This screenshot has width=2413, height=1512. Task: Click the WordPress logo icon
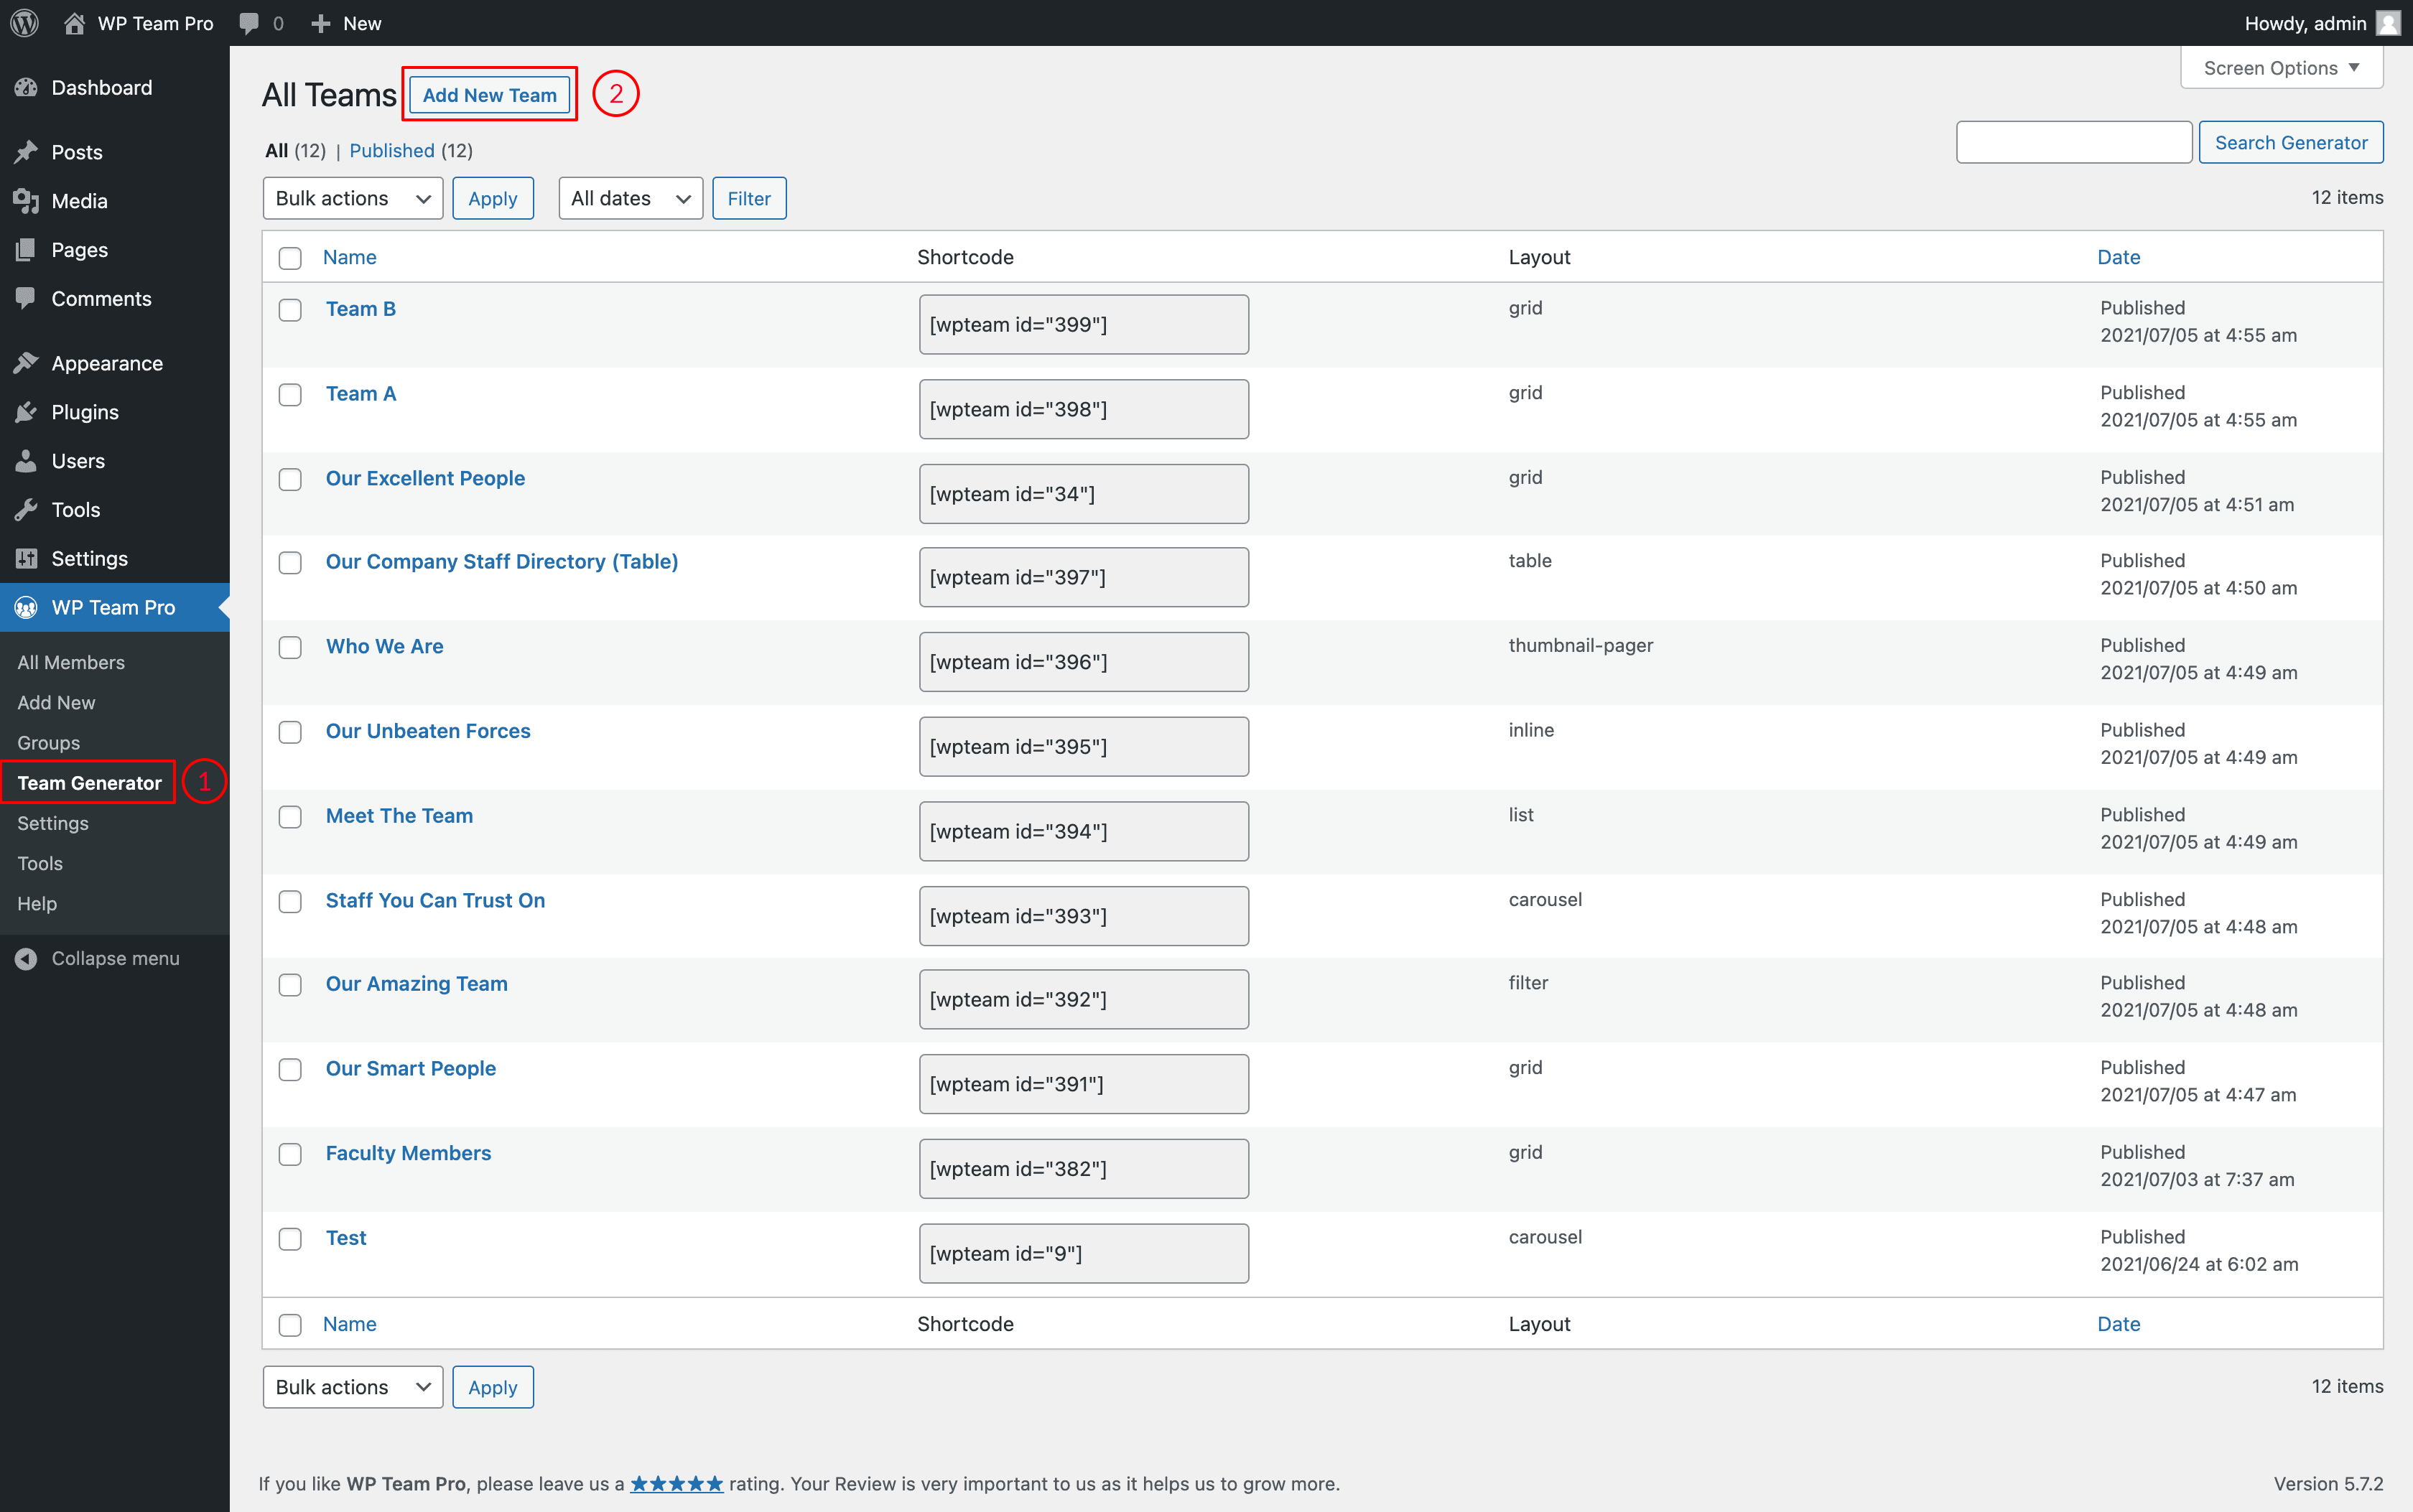[x=25, y=23]
